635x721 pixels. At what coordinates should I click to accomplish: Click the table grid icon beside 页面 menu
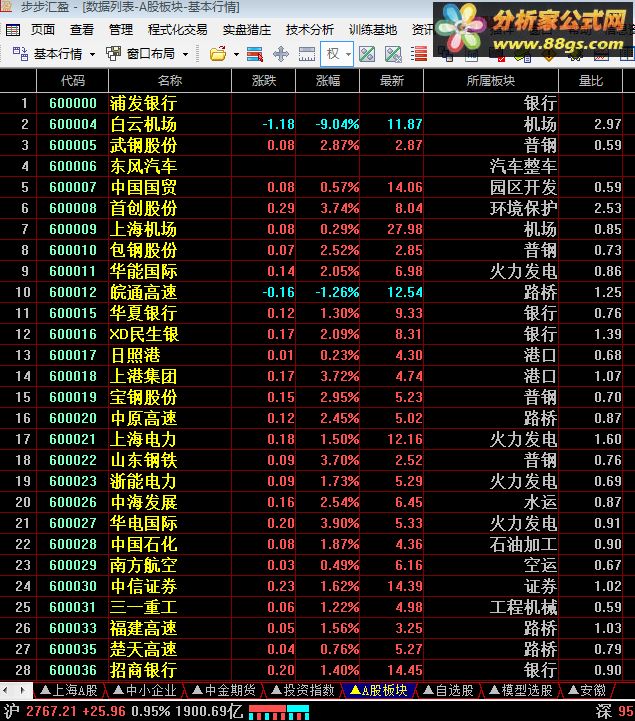(x=13, y=30)
